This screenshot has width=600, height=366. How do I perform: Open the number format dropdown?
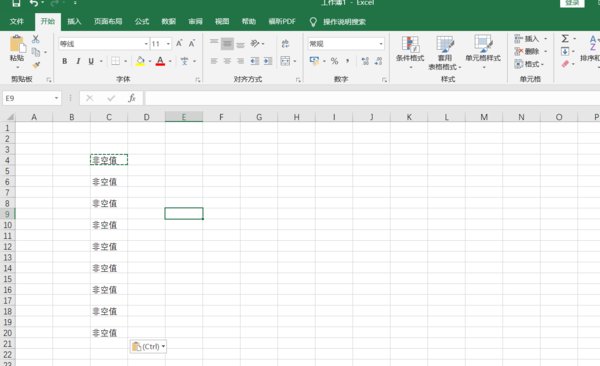pyautogui.click(x=381, y=44)
